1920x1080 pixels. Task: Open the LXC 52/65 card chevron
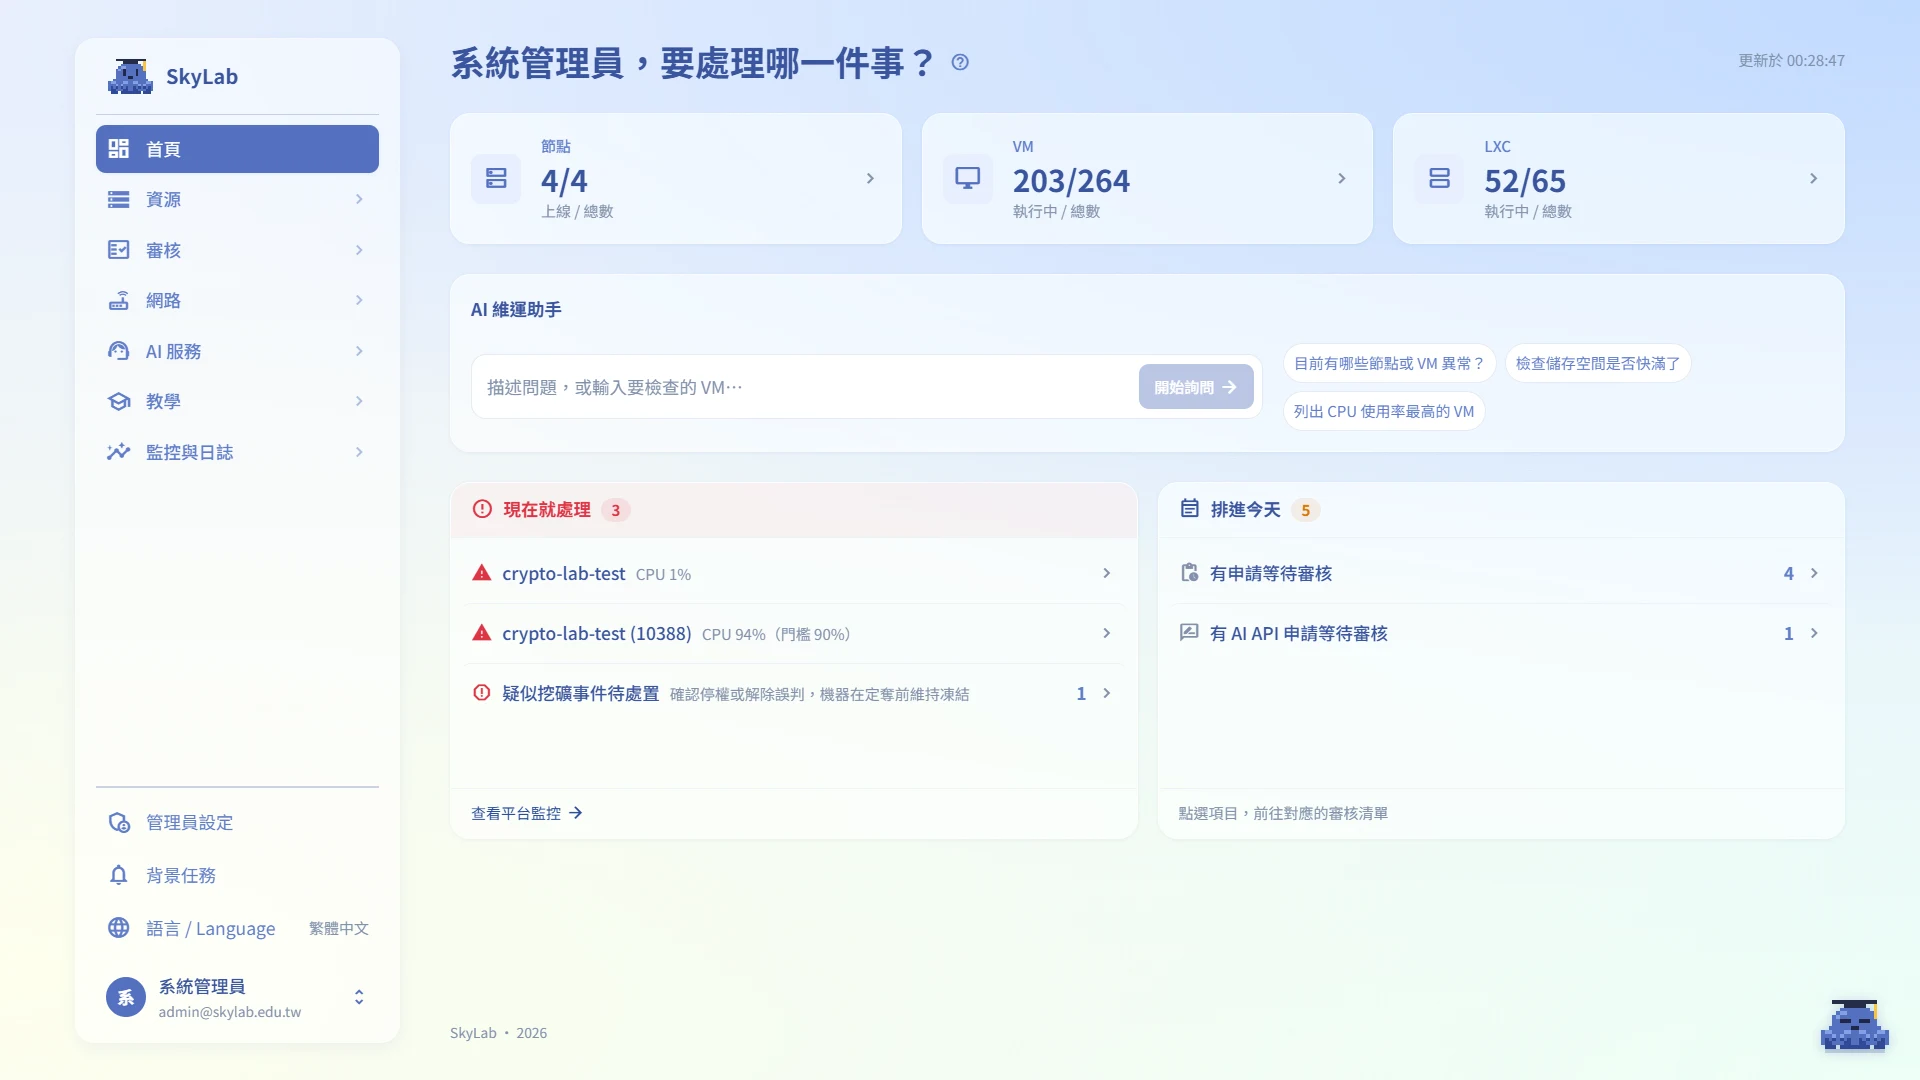[x=1813, y=178]
